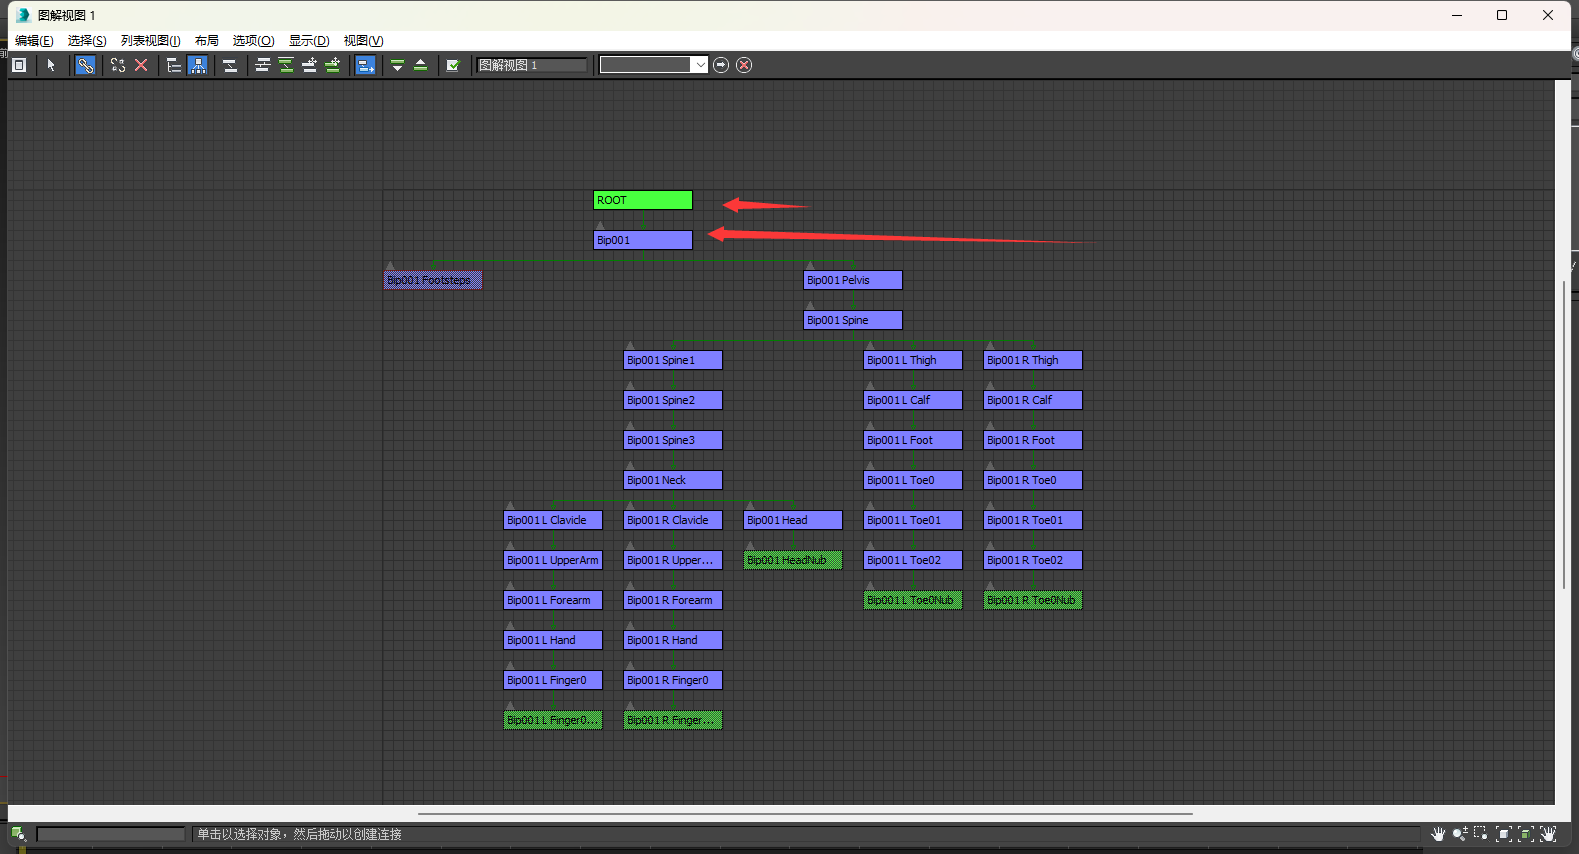This screenshot has height=854, width=1579.
Task: Click Zoom Extents icon
Action: 1504,834
